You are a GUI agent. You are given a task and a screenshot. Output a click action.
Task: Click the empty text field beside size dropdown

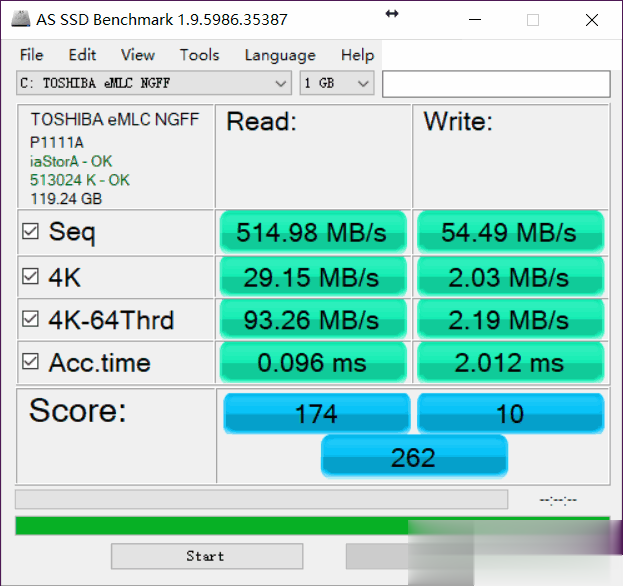pos(495,84)
